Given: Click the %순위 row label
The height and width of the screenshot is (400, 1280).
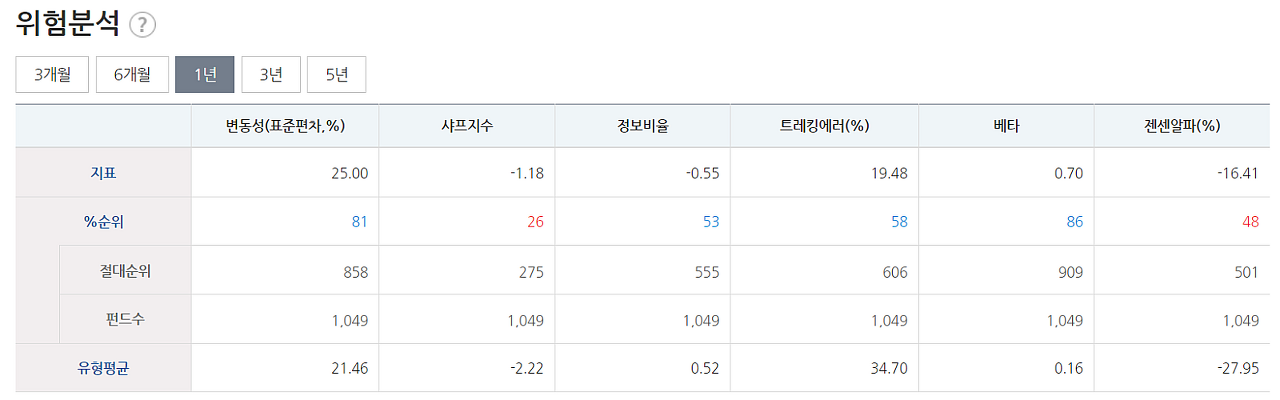Looking at the screenshot, I should click(104, 222).
